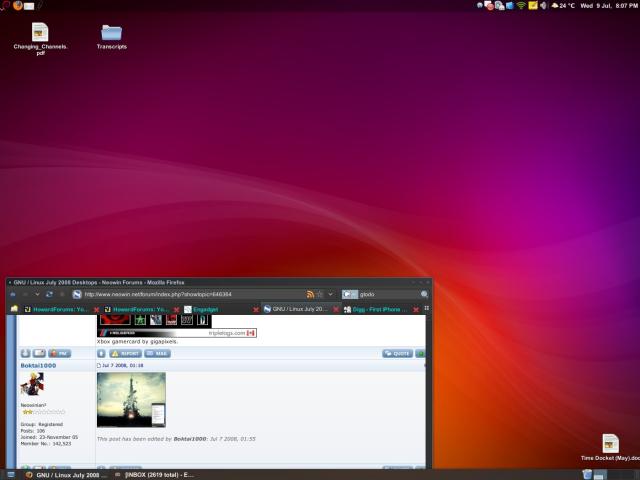Click the workspace switcher in bottom panel
The width and height of the screenshot is (640, 480).
[x=616, y=475]
